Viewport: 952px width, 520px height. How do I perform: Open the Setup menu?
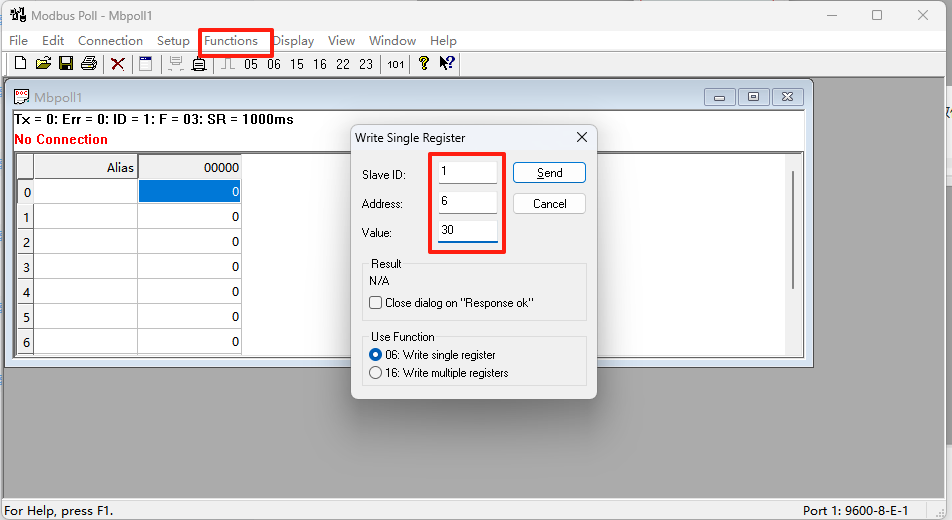[173, 41]
